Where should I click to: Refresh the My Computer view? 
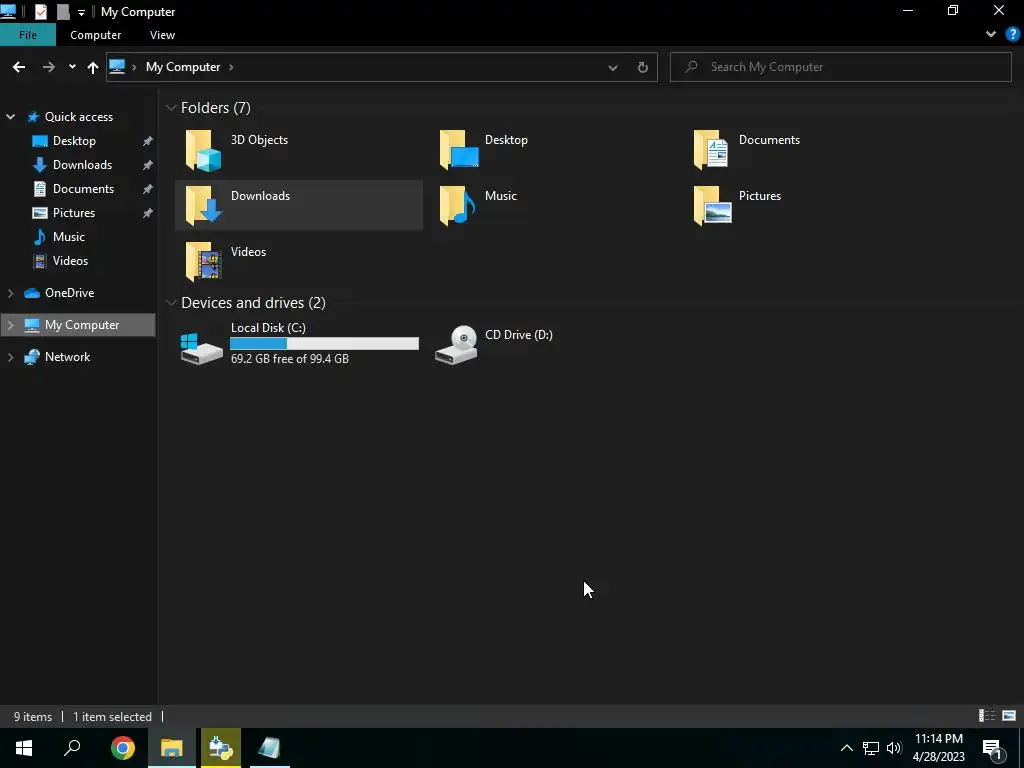coord(643,67)
